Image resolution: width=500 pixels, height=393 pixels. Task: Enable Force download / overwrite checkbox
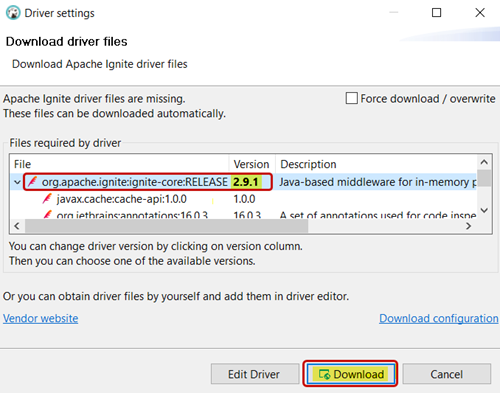[352, 98]
